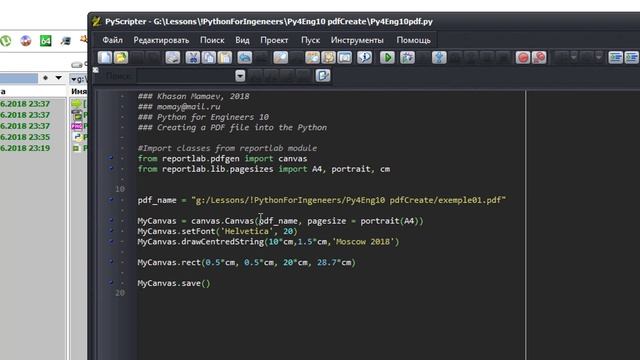Screen dimensions: 640x360
Task: Open a file using the folder icon
Action: [x=121, y=58]
